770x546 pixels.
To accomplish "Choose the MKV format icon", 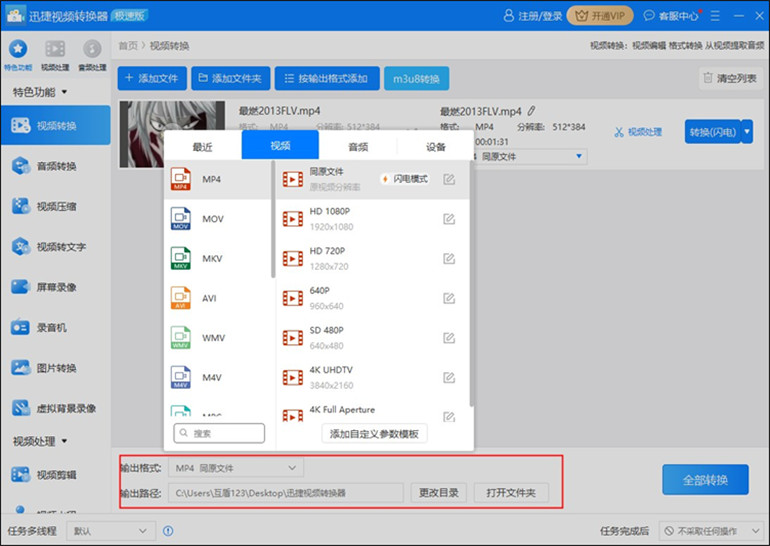I will (x=181, y=258).
